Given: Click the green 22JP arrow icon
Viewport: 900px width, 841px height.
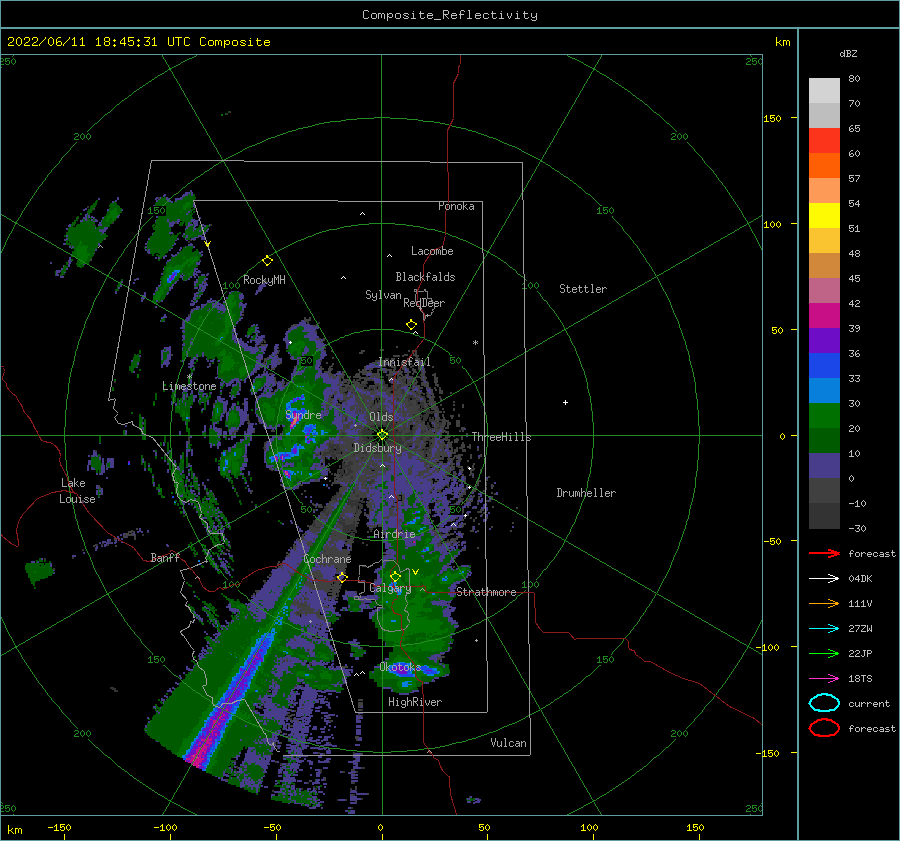Looking at the screenshot, I should pyautogui.click(x=824, y=653).
